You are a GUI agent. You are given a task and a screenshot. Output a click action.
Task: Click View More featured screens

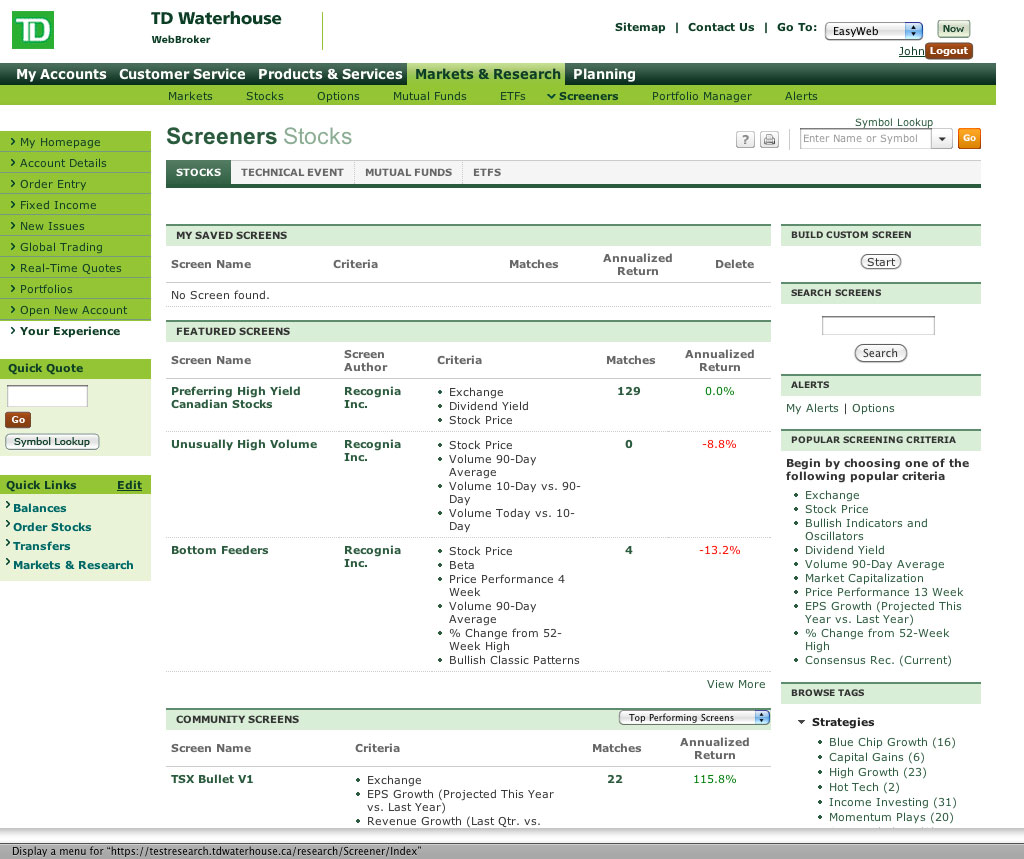(x=736, y=684)
